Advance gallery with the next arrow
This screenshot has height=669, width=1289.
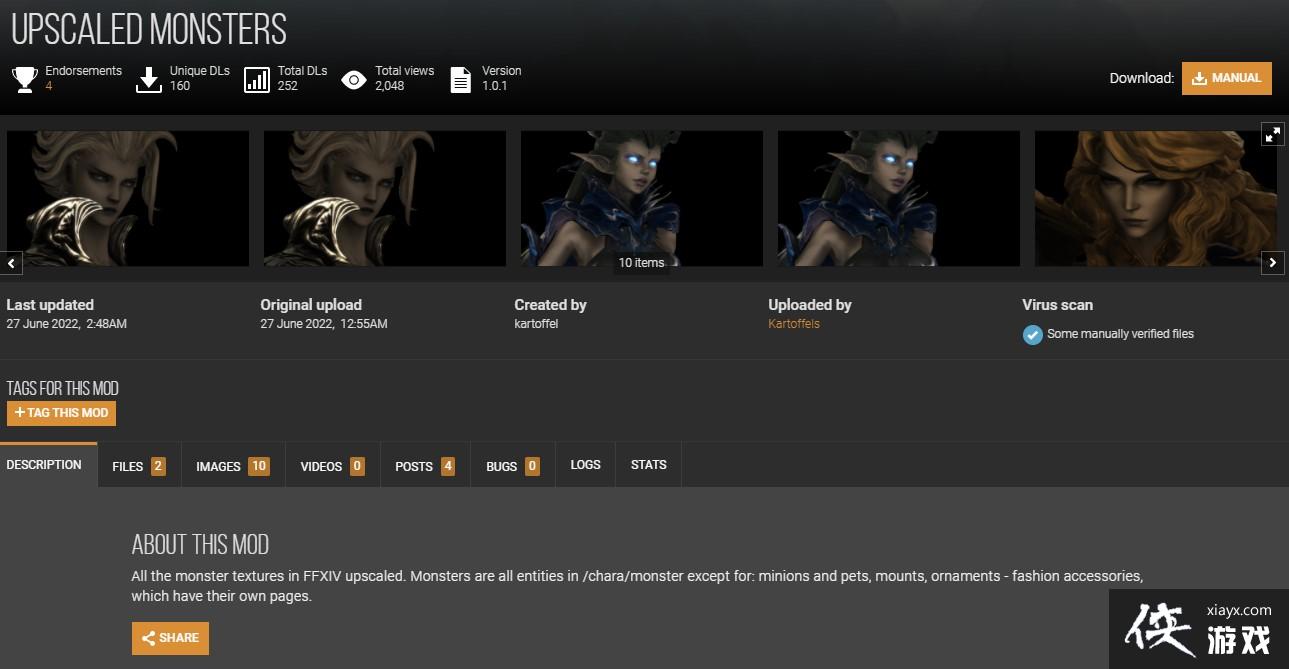pos(1272,263)
